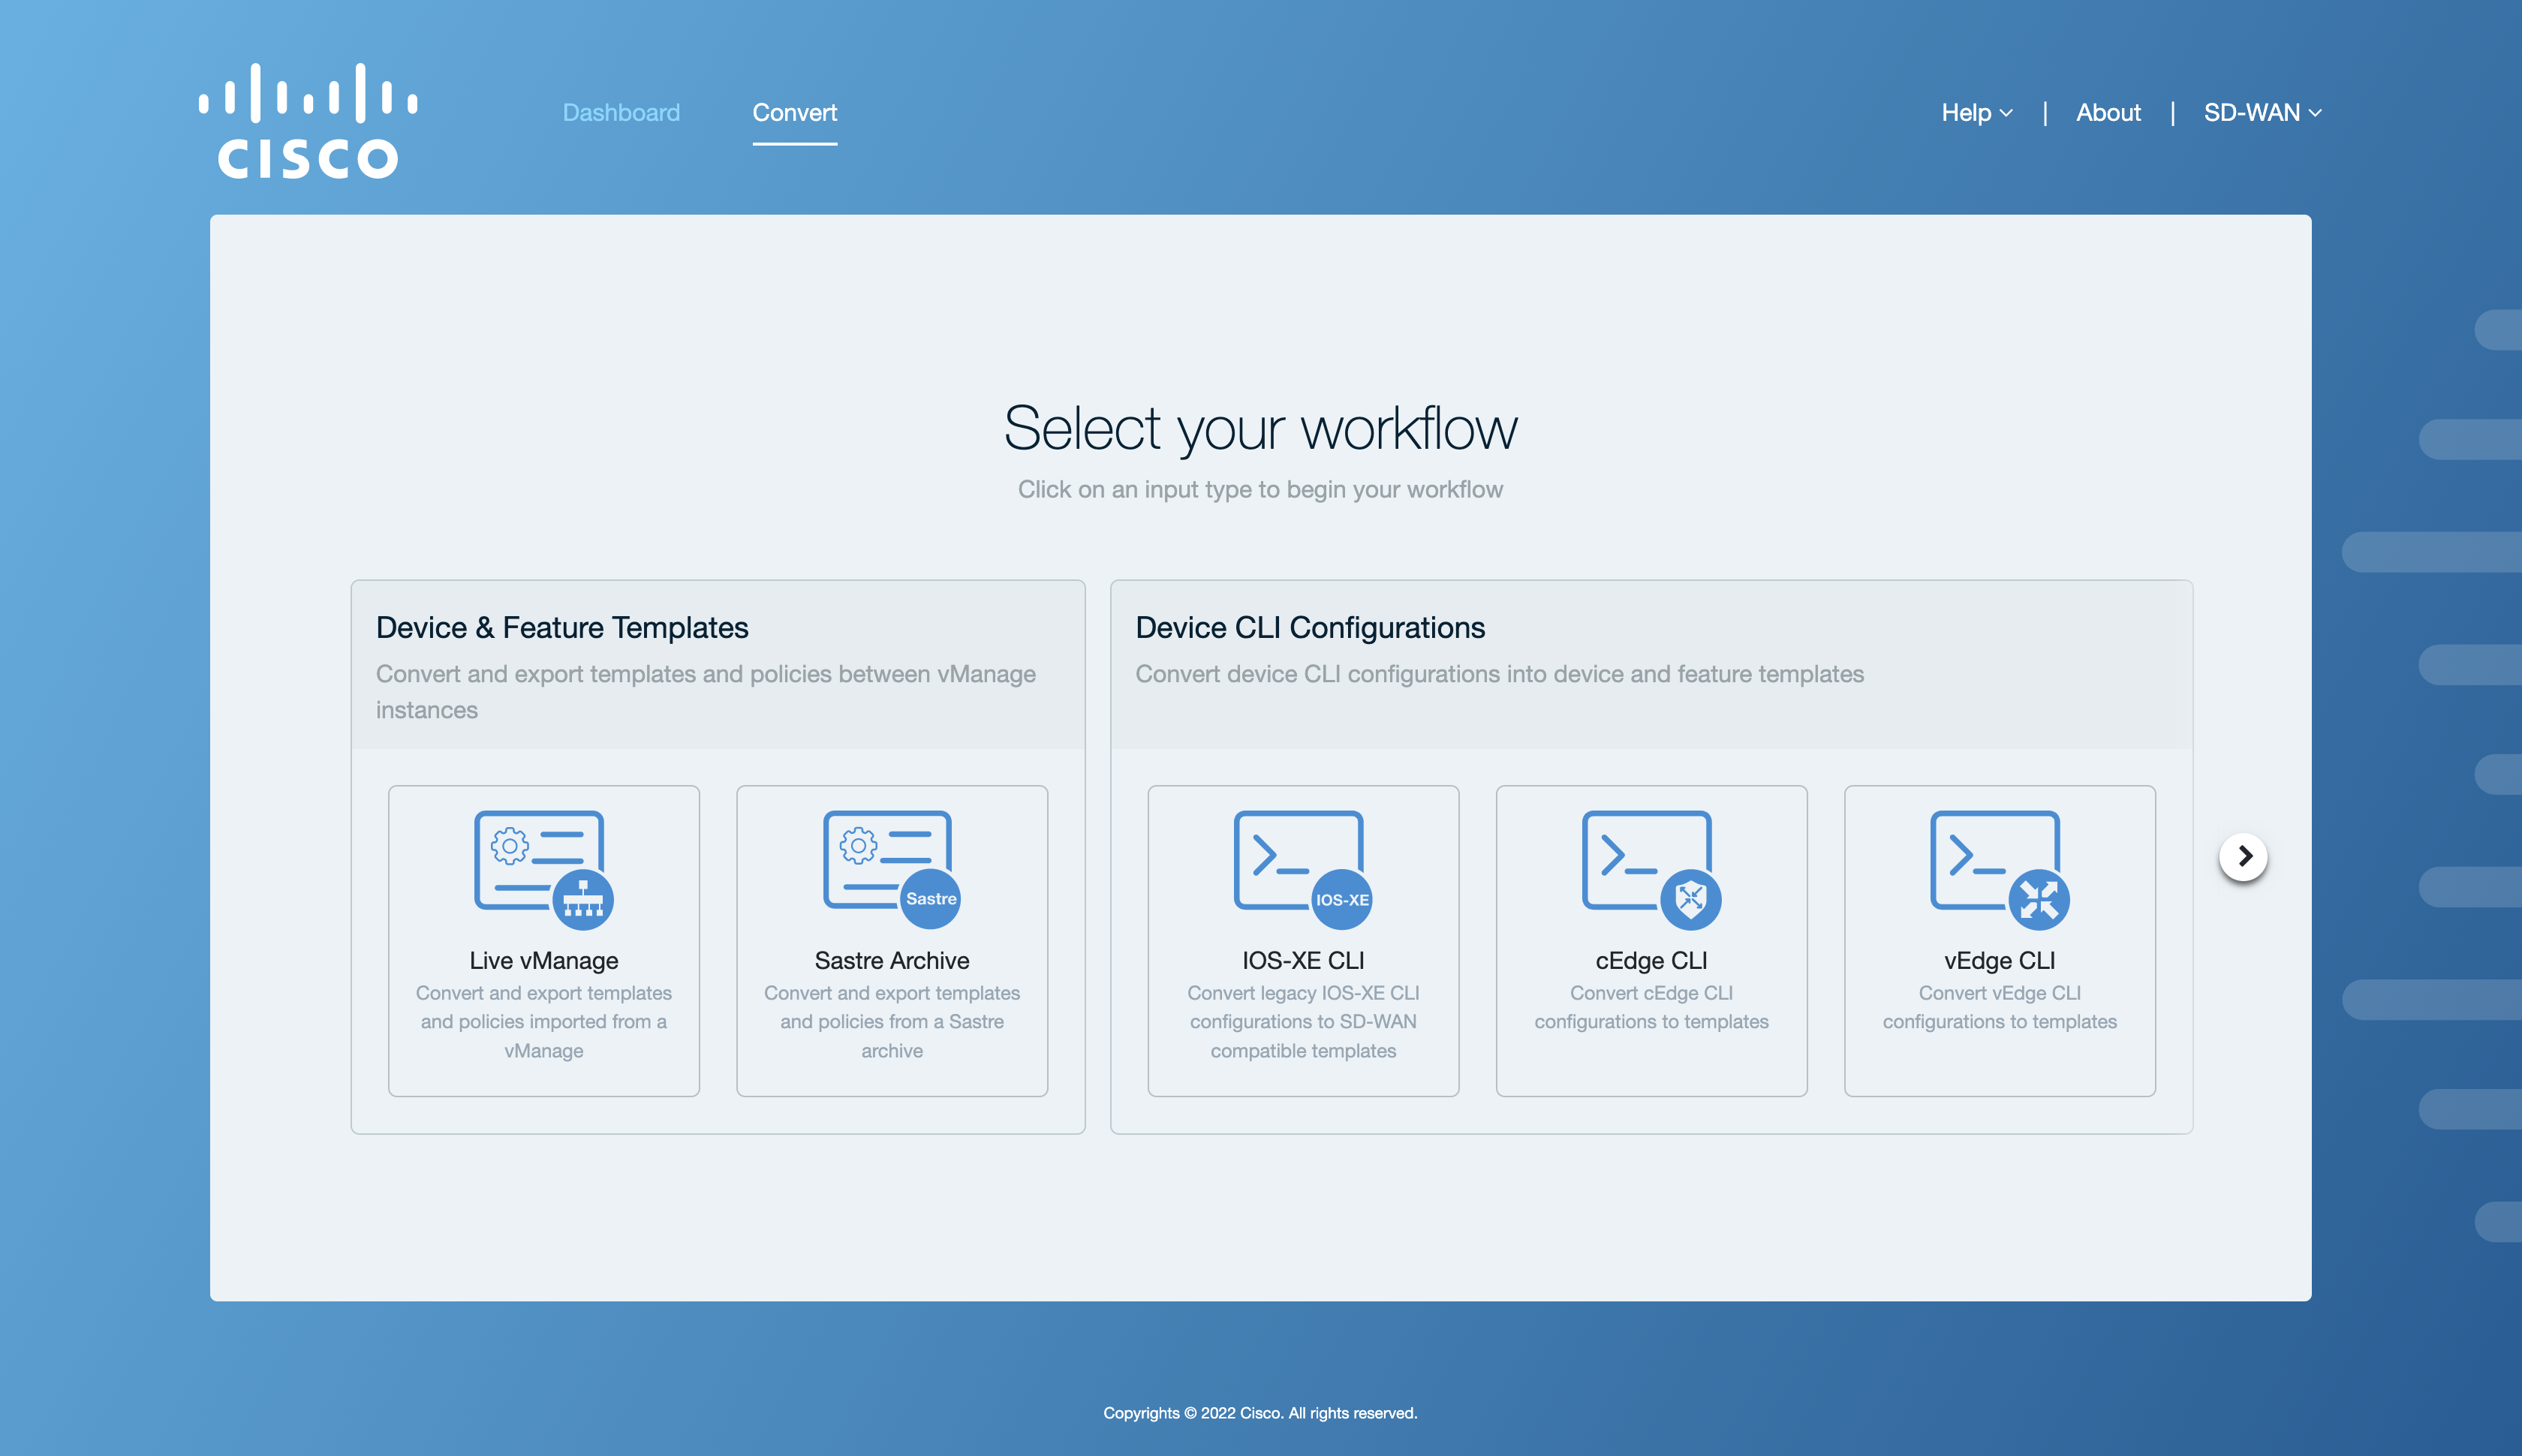Viewport: 2522px width, 1456px height.
Task: Switch to the Dashboard tab
Action: [x=621, y=111]
